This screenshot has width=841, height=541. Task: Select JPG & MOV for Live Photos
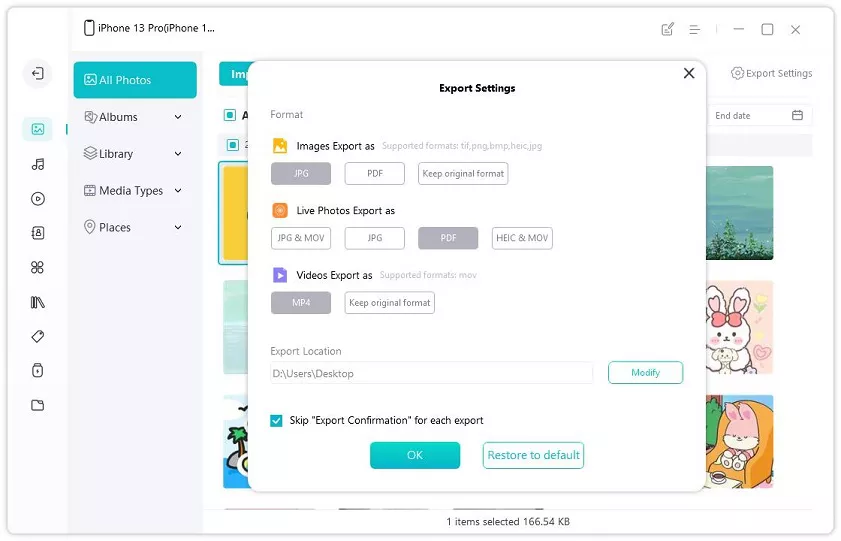click(x=301, y=238)
